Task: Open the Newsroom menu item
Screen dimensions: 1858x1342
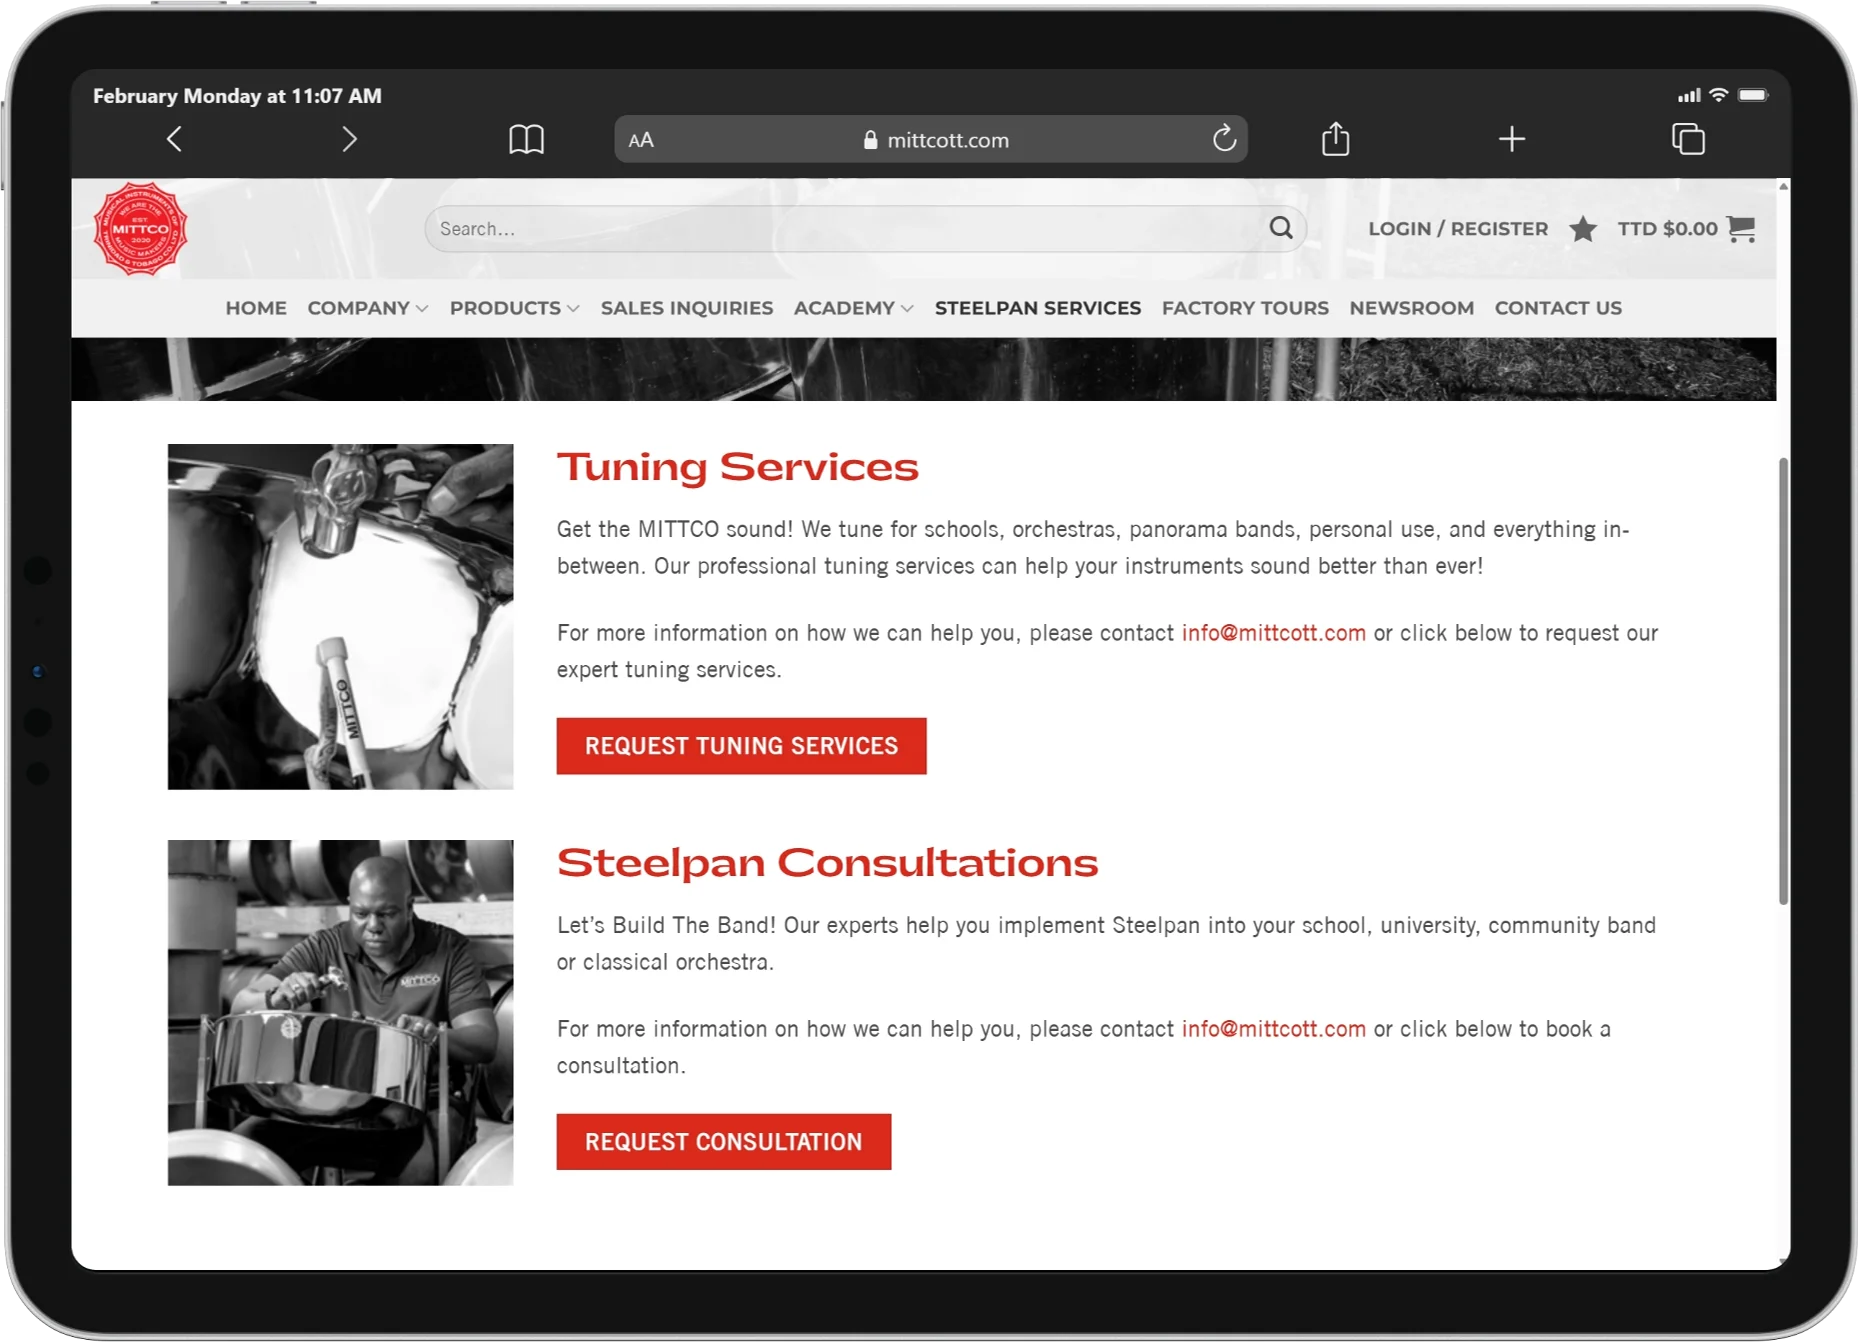Action: (1411, 308)
